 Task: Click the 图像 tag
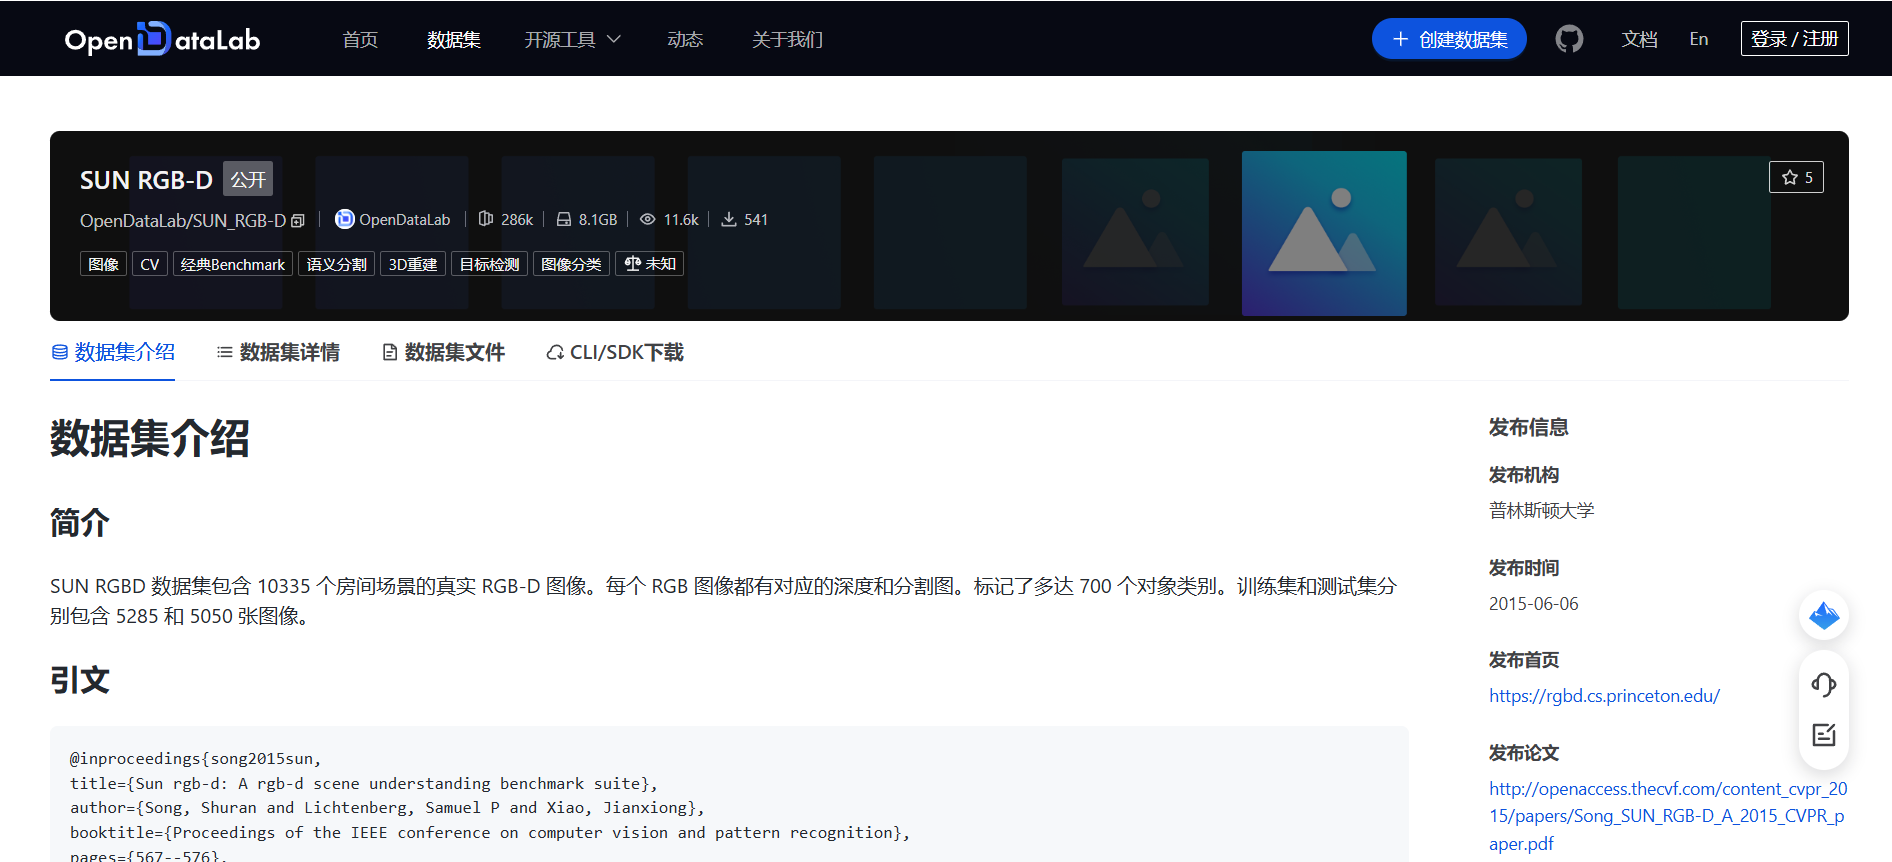click(103, 264)
